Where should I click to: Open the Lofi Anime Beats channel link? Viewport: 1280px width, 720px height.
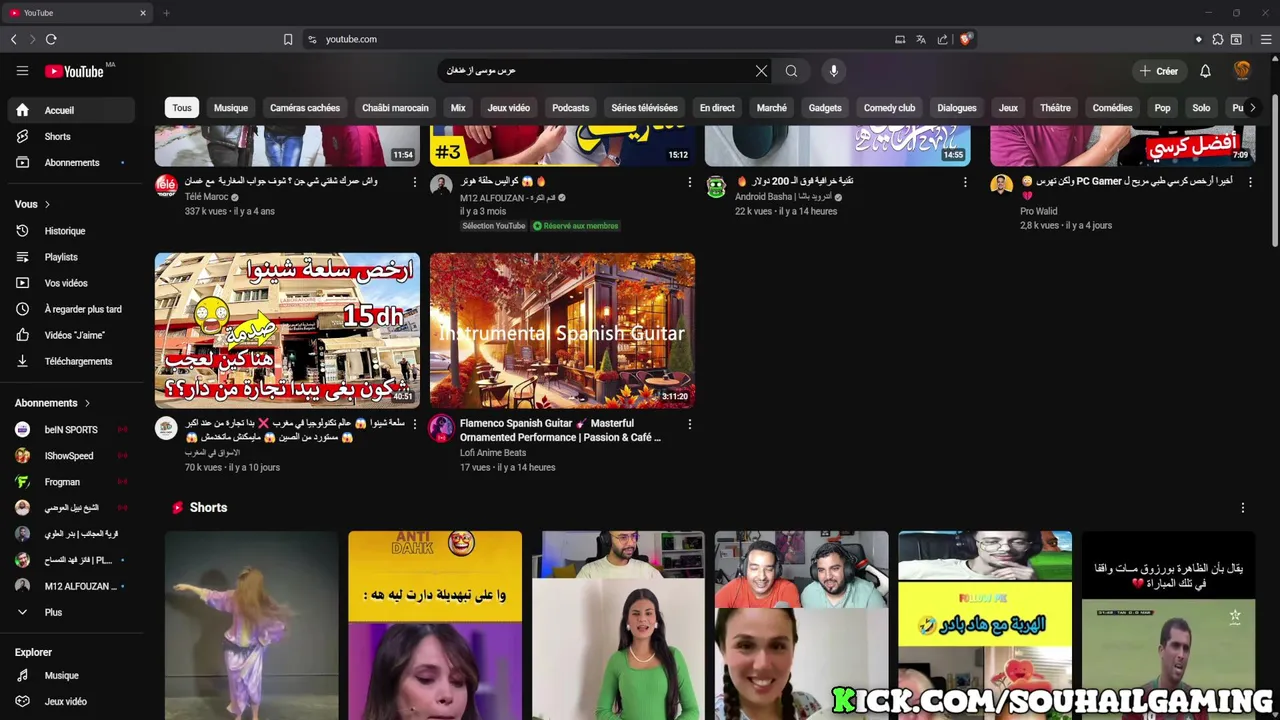pyautogui.click(x=492, y=453)
